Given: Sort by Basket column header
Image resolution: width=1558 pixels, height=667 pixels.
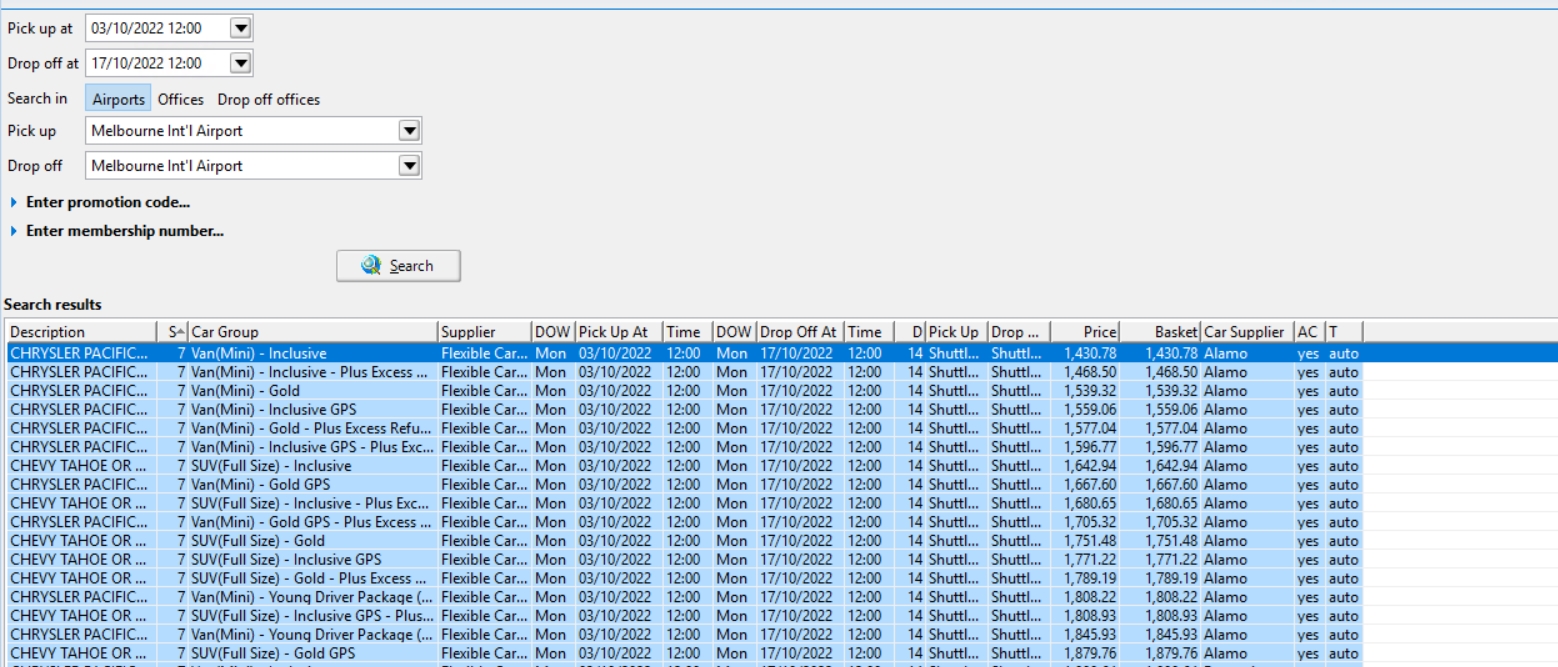Looking at the screenshot, I should tap(1159, 332).
